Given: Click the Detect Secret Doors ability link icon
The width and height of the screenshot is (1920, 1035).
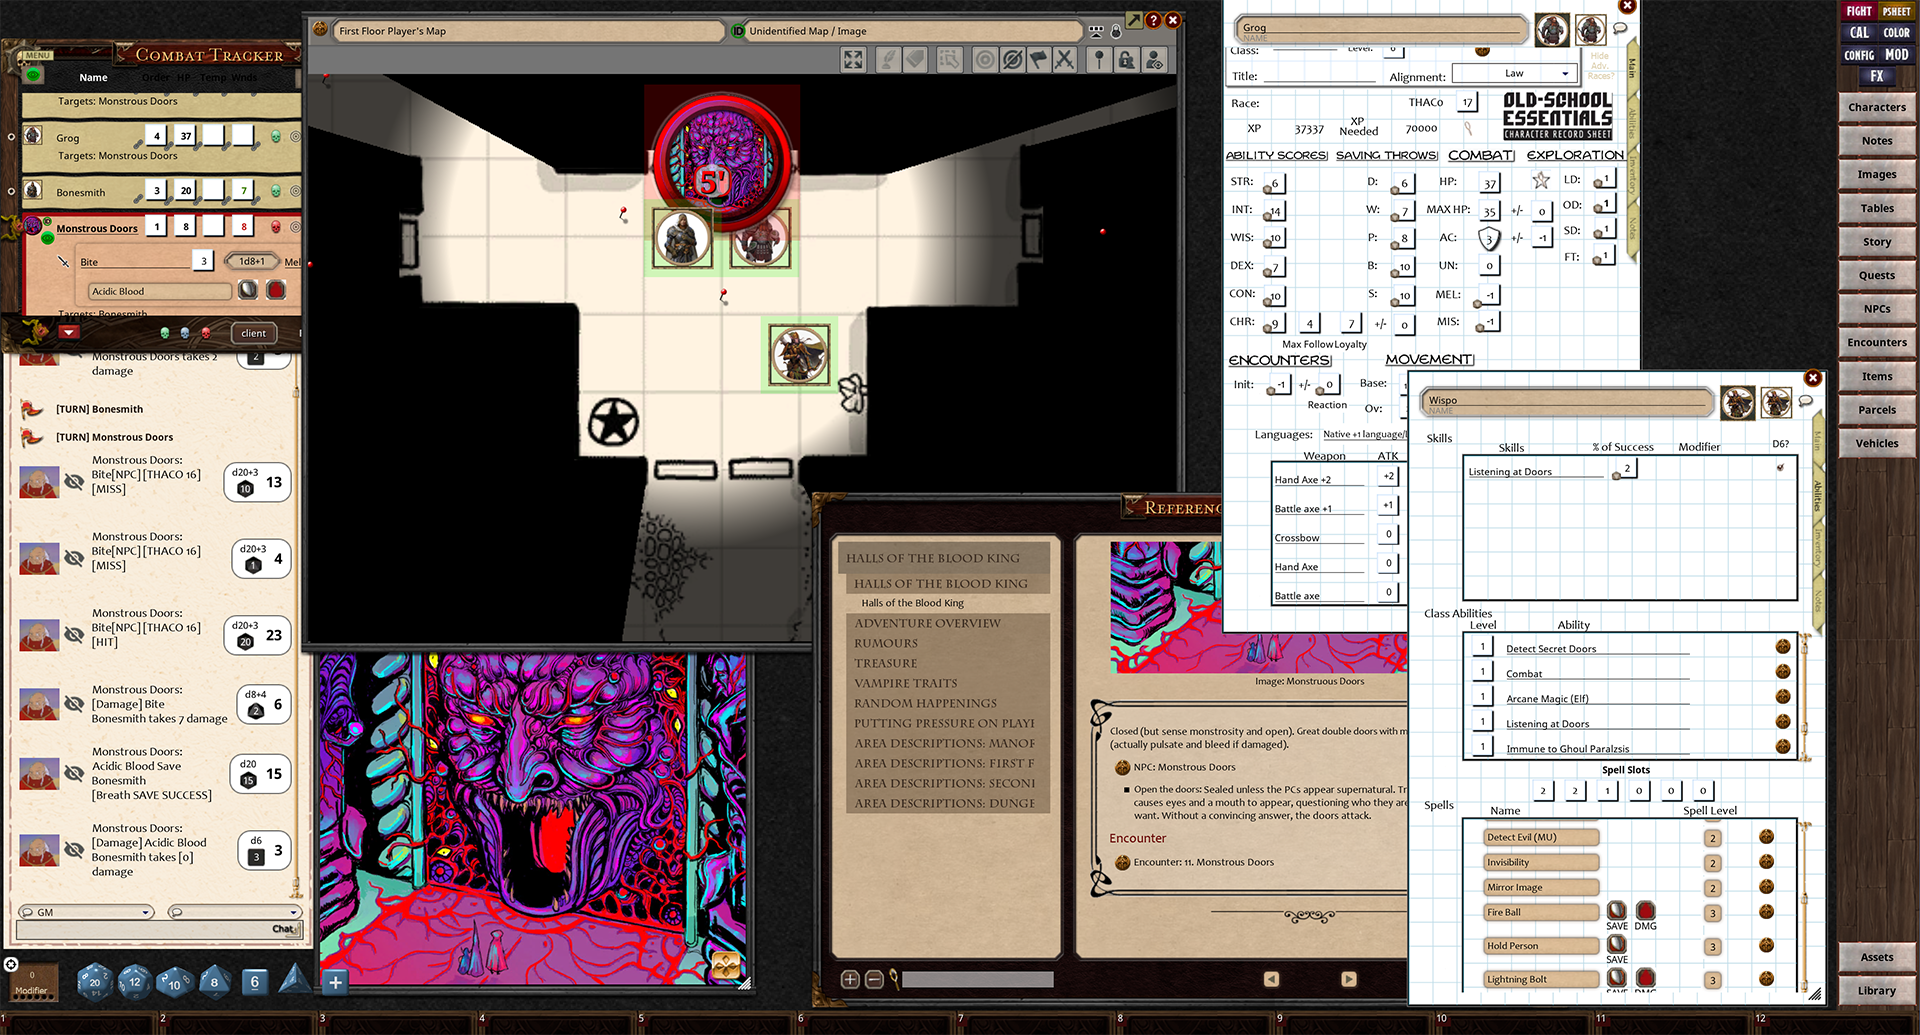Looking at the screenshot, I should point(1783,646).
